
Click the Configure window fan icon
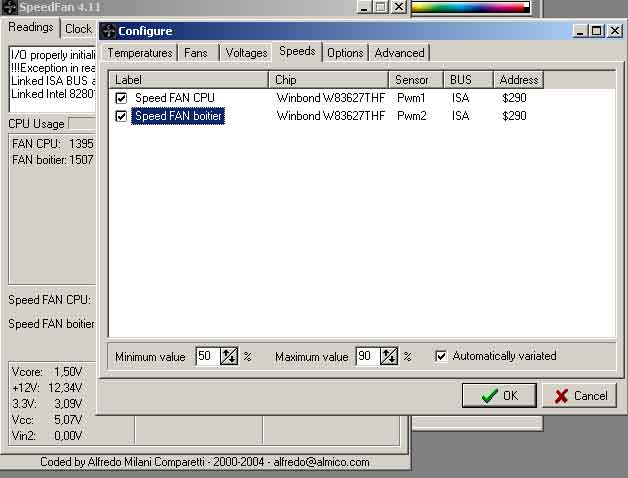click(109, 31)
